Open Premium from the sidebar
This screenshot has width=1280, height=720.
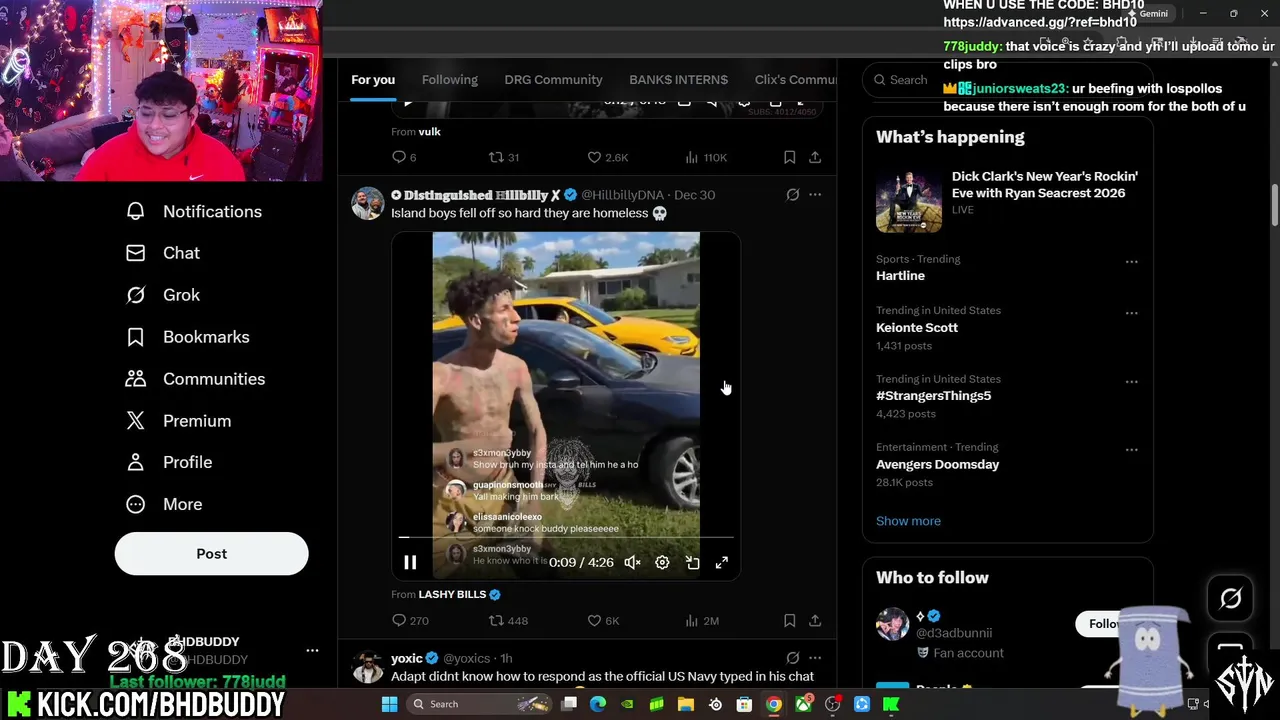pyautogui.click(x=178, y=421)
